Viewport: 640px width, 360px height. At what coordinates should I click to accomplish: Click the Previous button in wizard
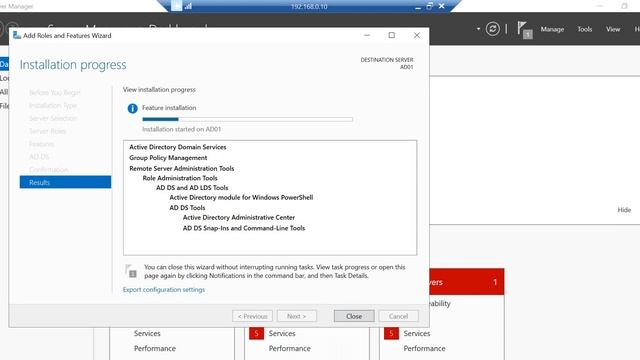tap(252, 316)
